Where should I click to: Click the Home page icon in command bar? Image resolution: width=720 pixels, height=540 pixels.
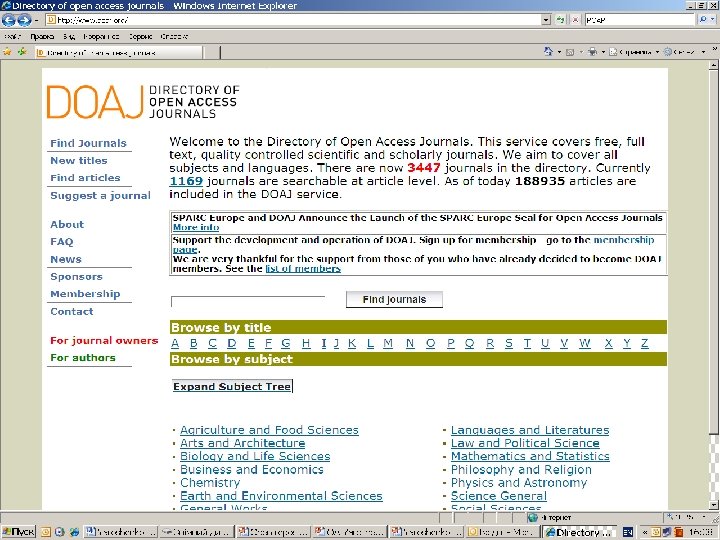point(548,51)
